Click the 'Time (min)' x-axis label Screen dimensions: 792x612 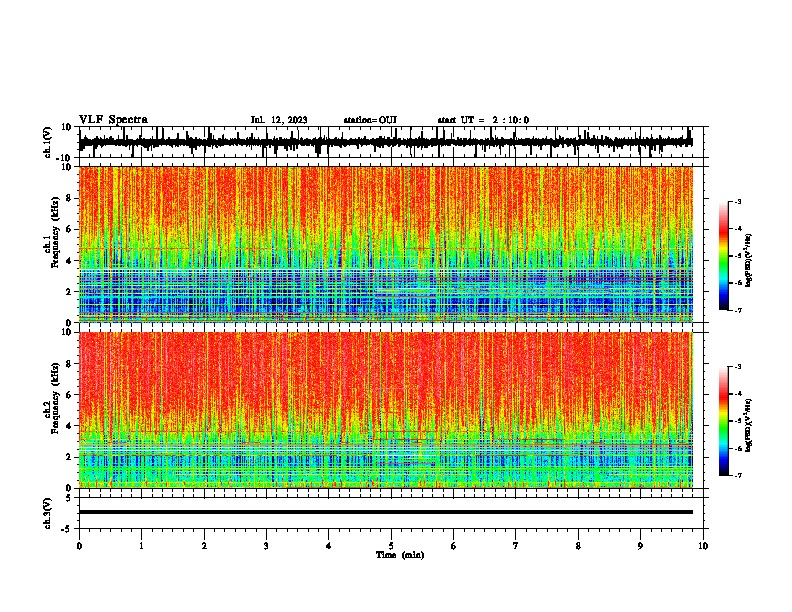pos(400,555)
